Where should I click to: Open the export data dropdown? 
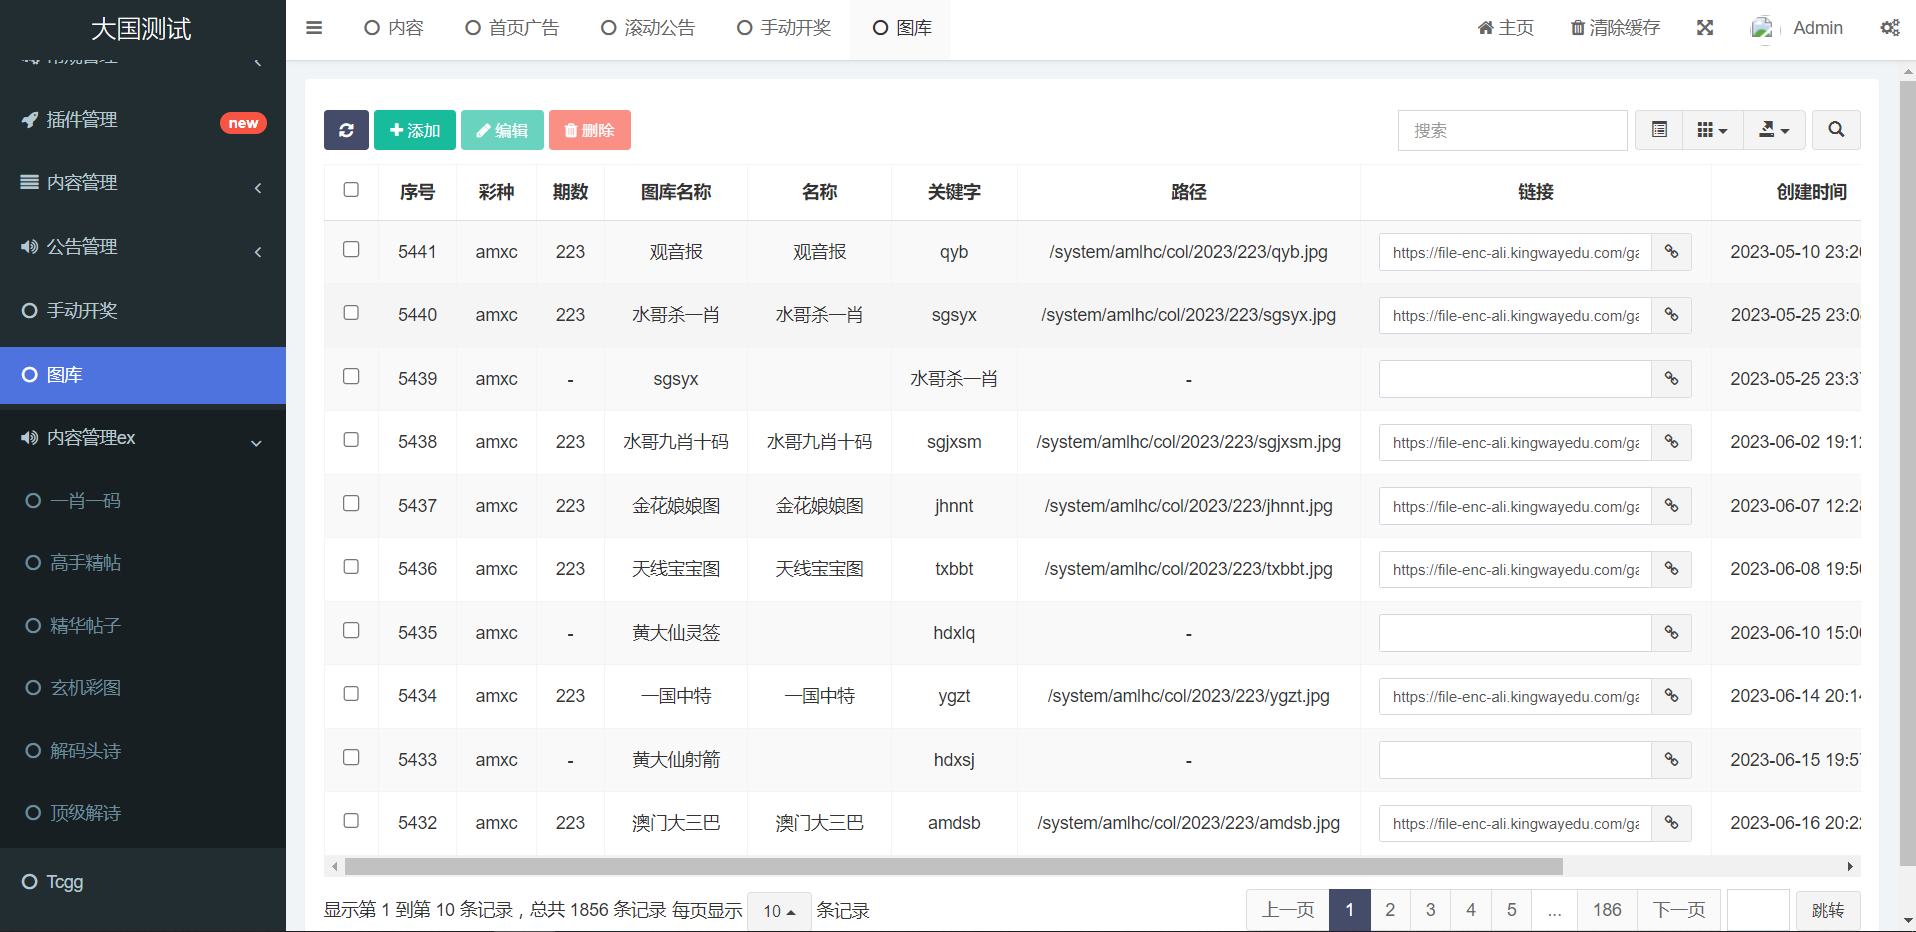coord(1773,130)
